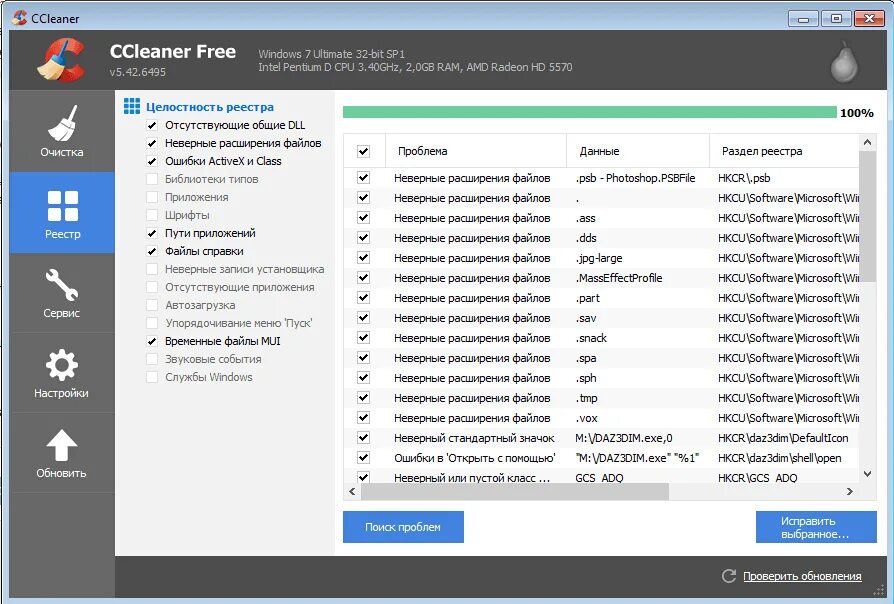Uncheck the .dds row checkbox
This screenshot has width=894, height=604.
[x=363, y=238]
